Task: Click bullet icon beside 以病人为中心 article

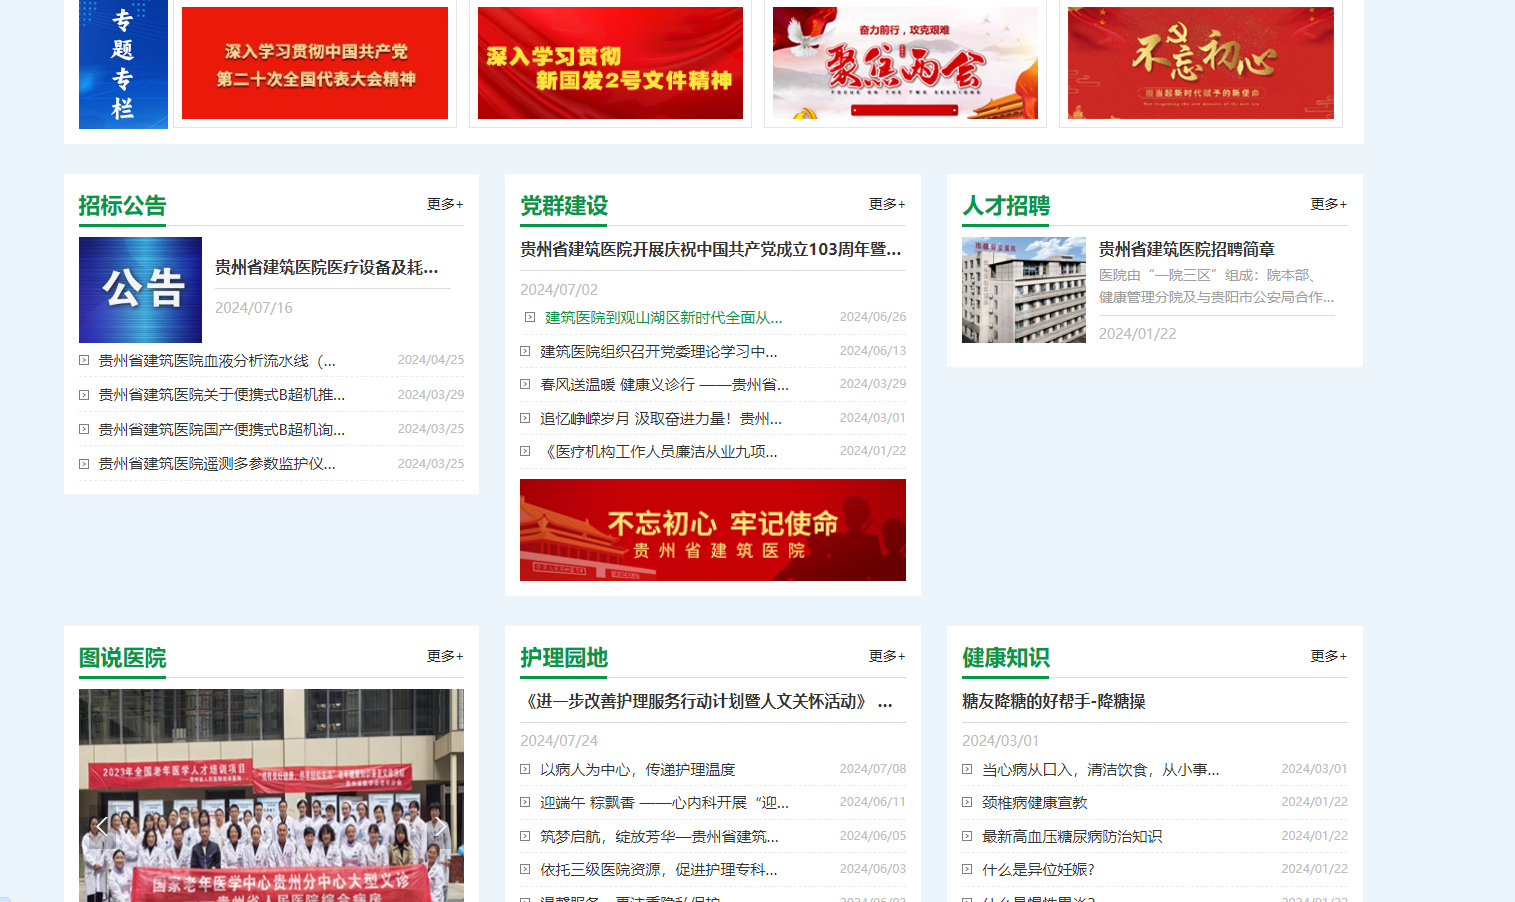Action: click(x=525, y=769)
